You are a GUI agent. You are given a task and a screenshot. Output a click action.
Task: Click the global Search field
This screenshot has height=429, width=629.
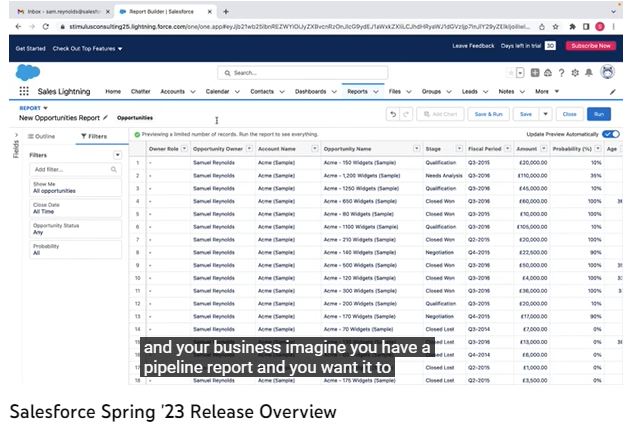302,73
